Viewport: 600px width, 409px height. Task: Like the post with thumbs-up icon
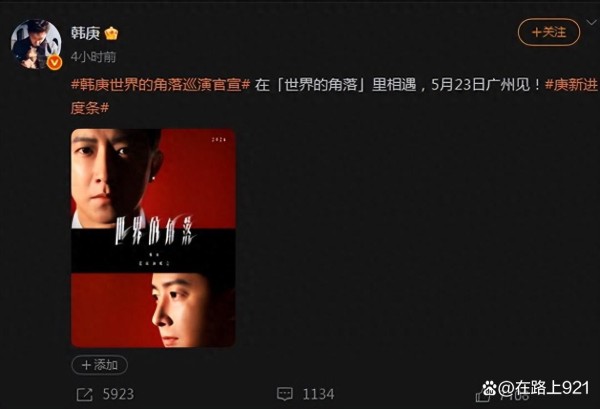pyautogui.click(x=481, y=396)
